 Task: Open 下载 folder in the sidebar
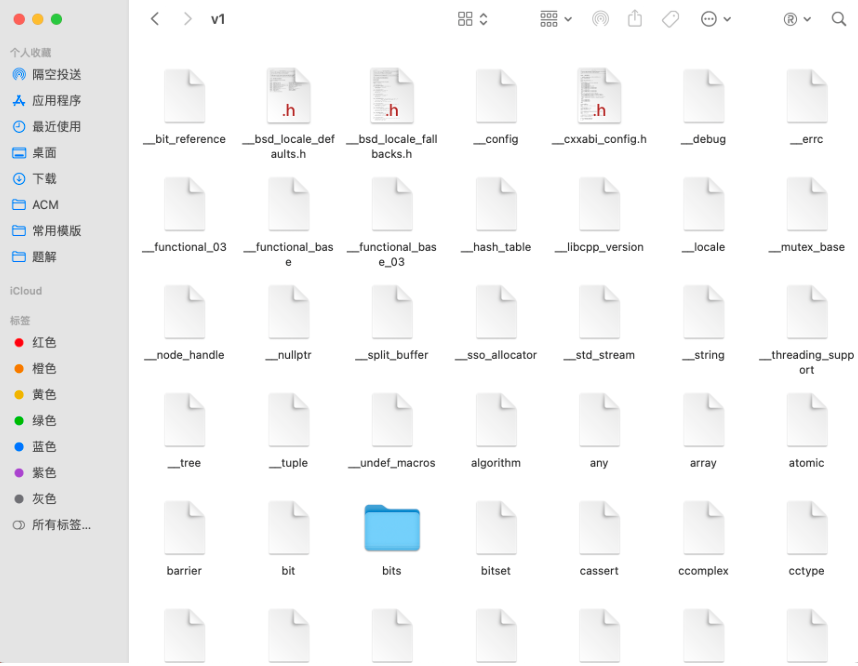pos(34,178)
